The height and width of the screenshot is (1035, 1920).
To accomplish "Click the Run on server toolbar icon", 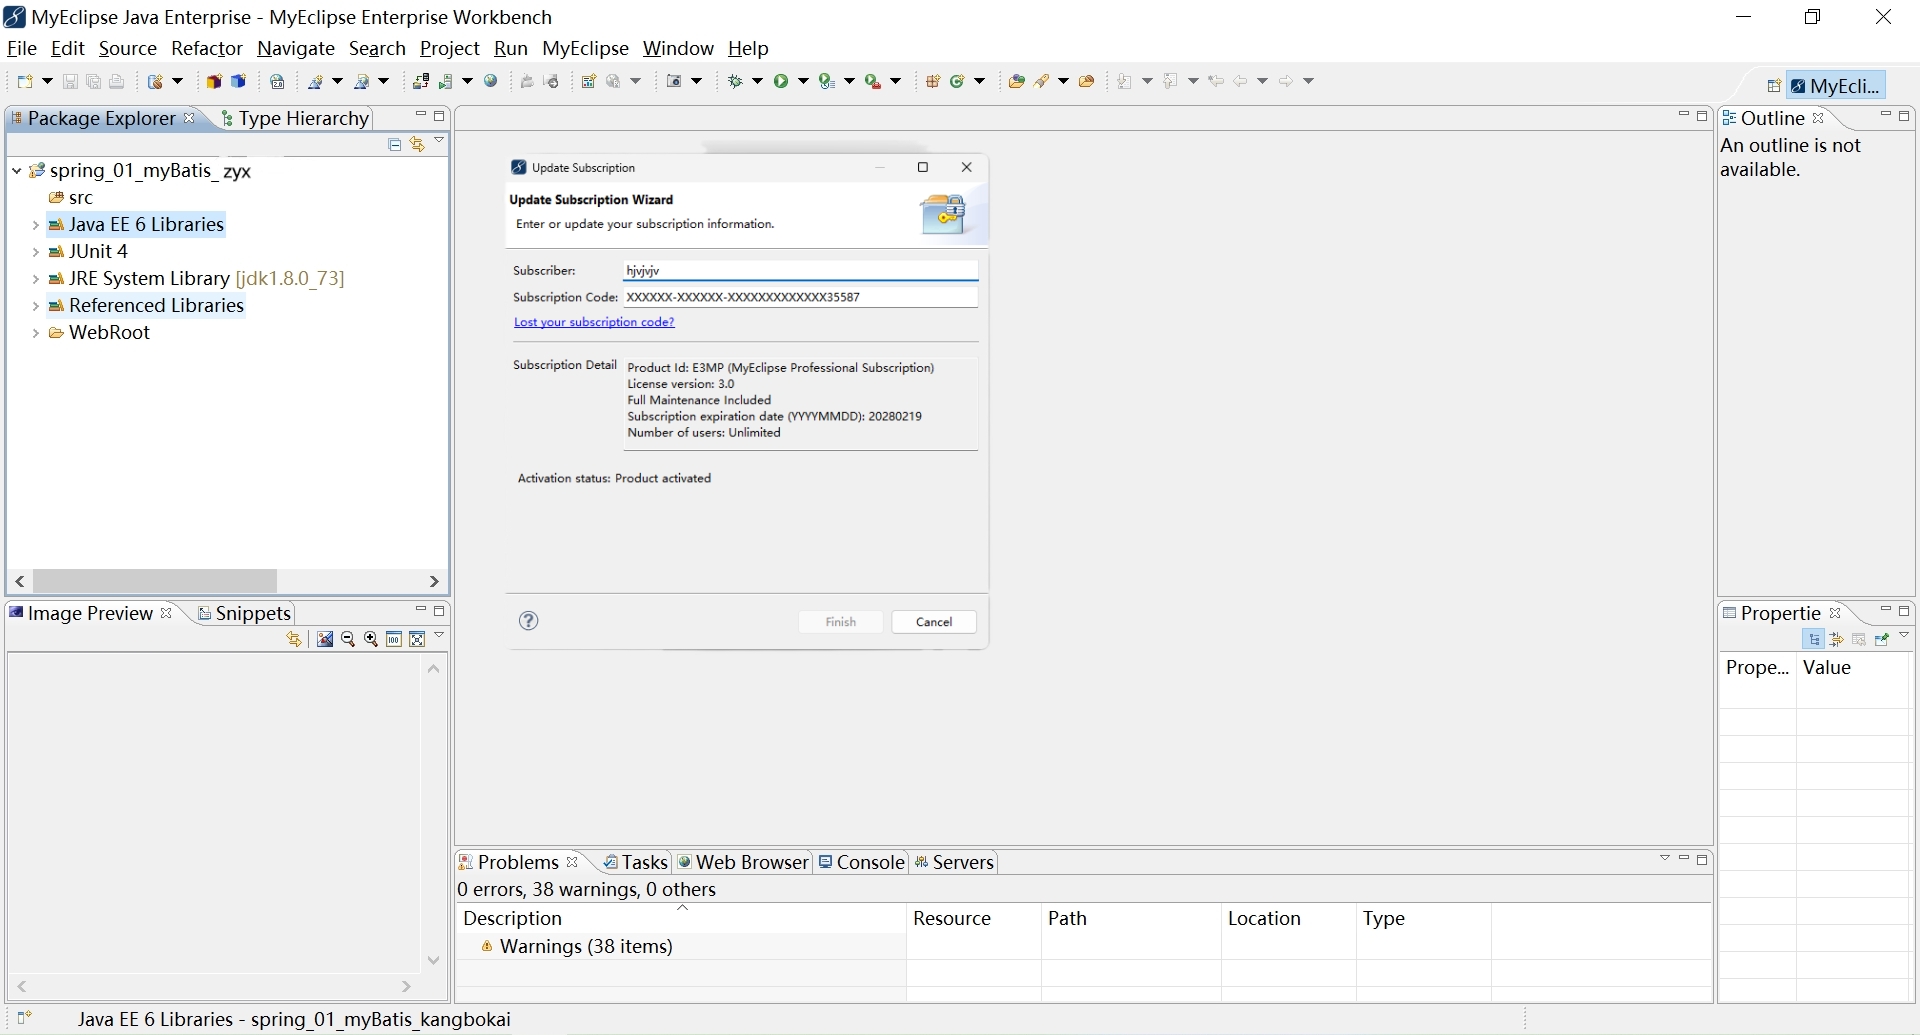I will 446,81.
